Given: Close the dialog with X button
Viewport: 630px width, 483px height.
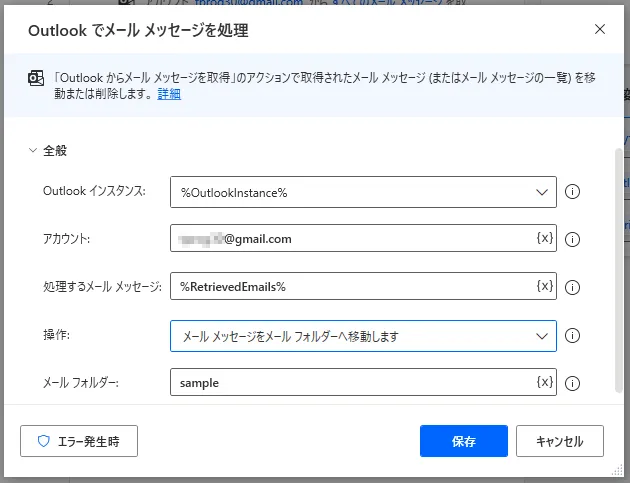Looking at the screenshot, I should pyautogui.click(x=599, y=29).
